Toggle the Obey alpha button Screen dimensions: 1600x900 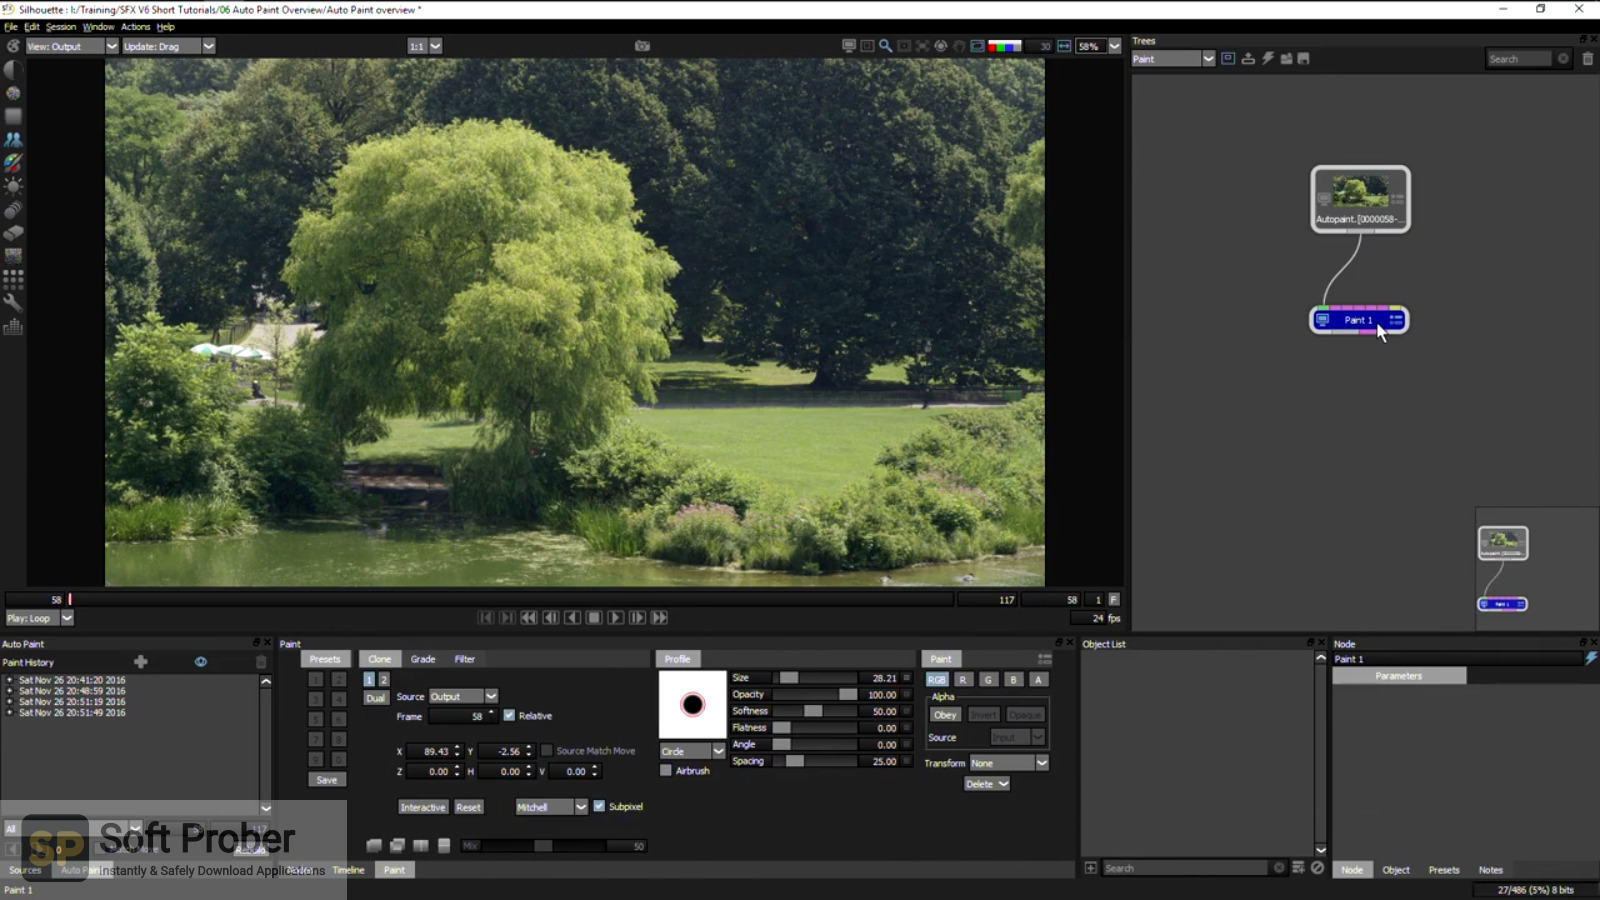[945, 715]
